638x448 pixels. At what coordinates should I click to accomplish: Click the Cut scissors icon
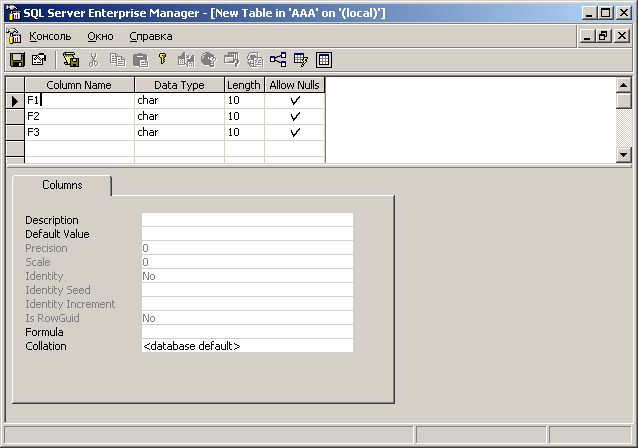94,60
